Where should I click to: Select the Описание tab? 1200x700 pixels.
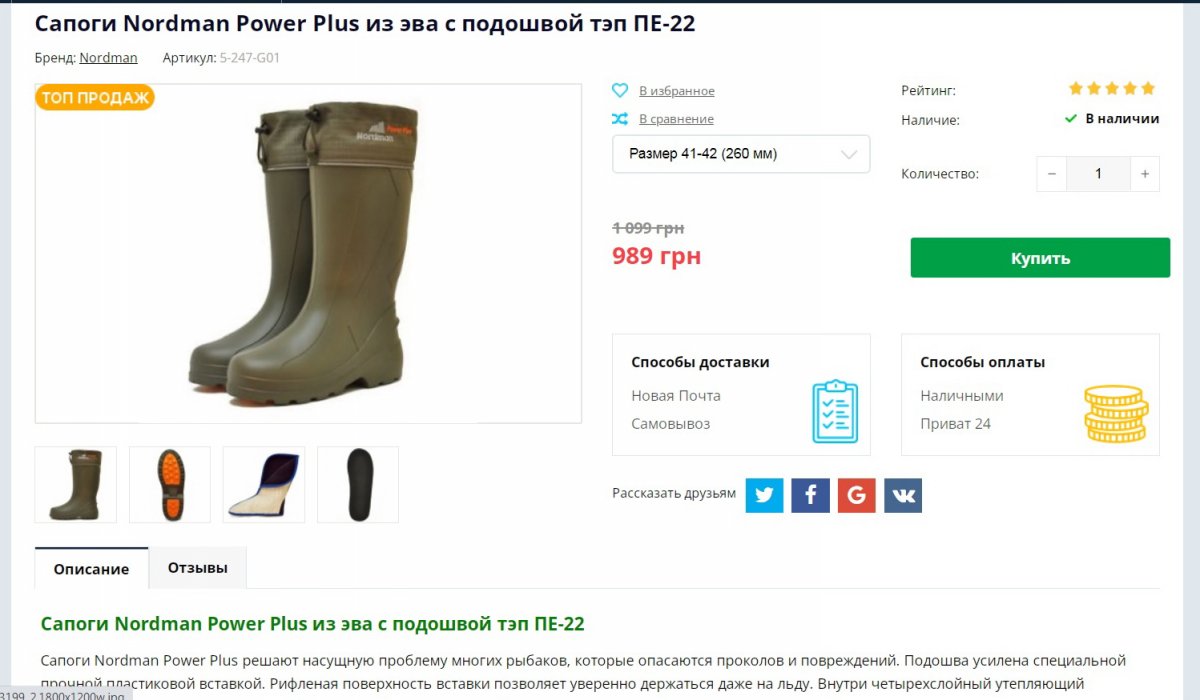(x=91, y=568)
